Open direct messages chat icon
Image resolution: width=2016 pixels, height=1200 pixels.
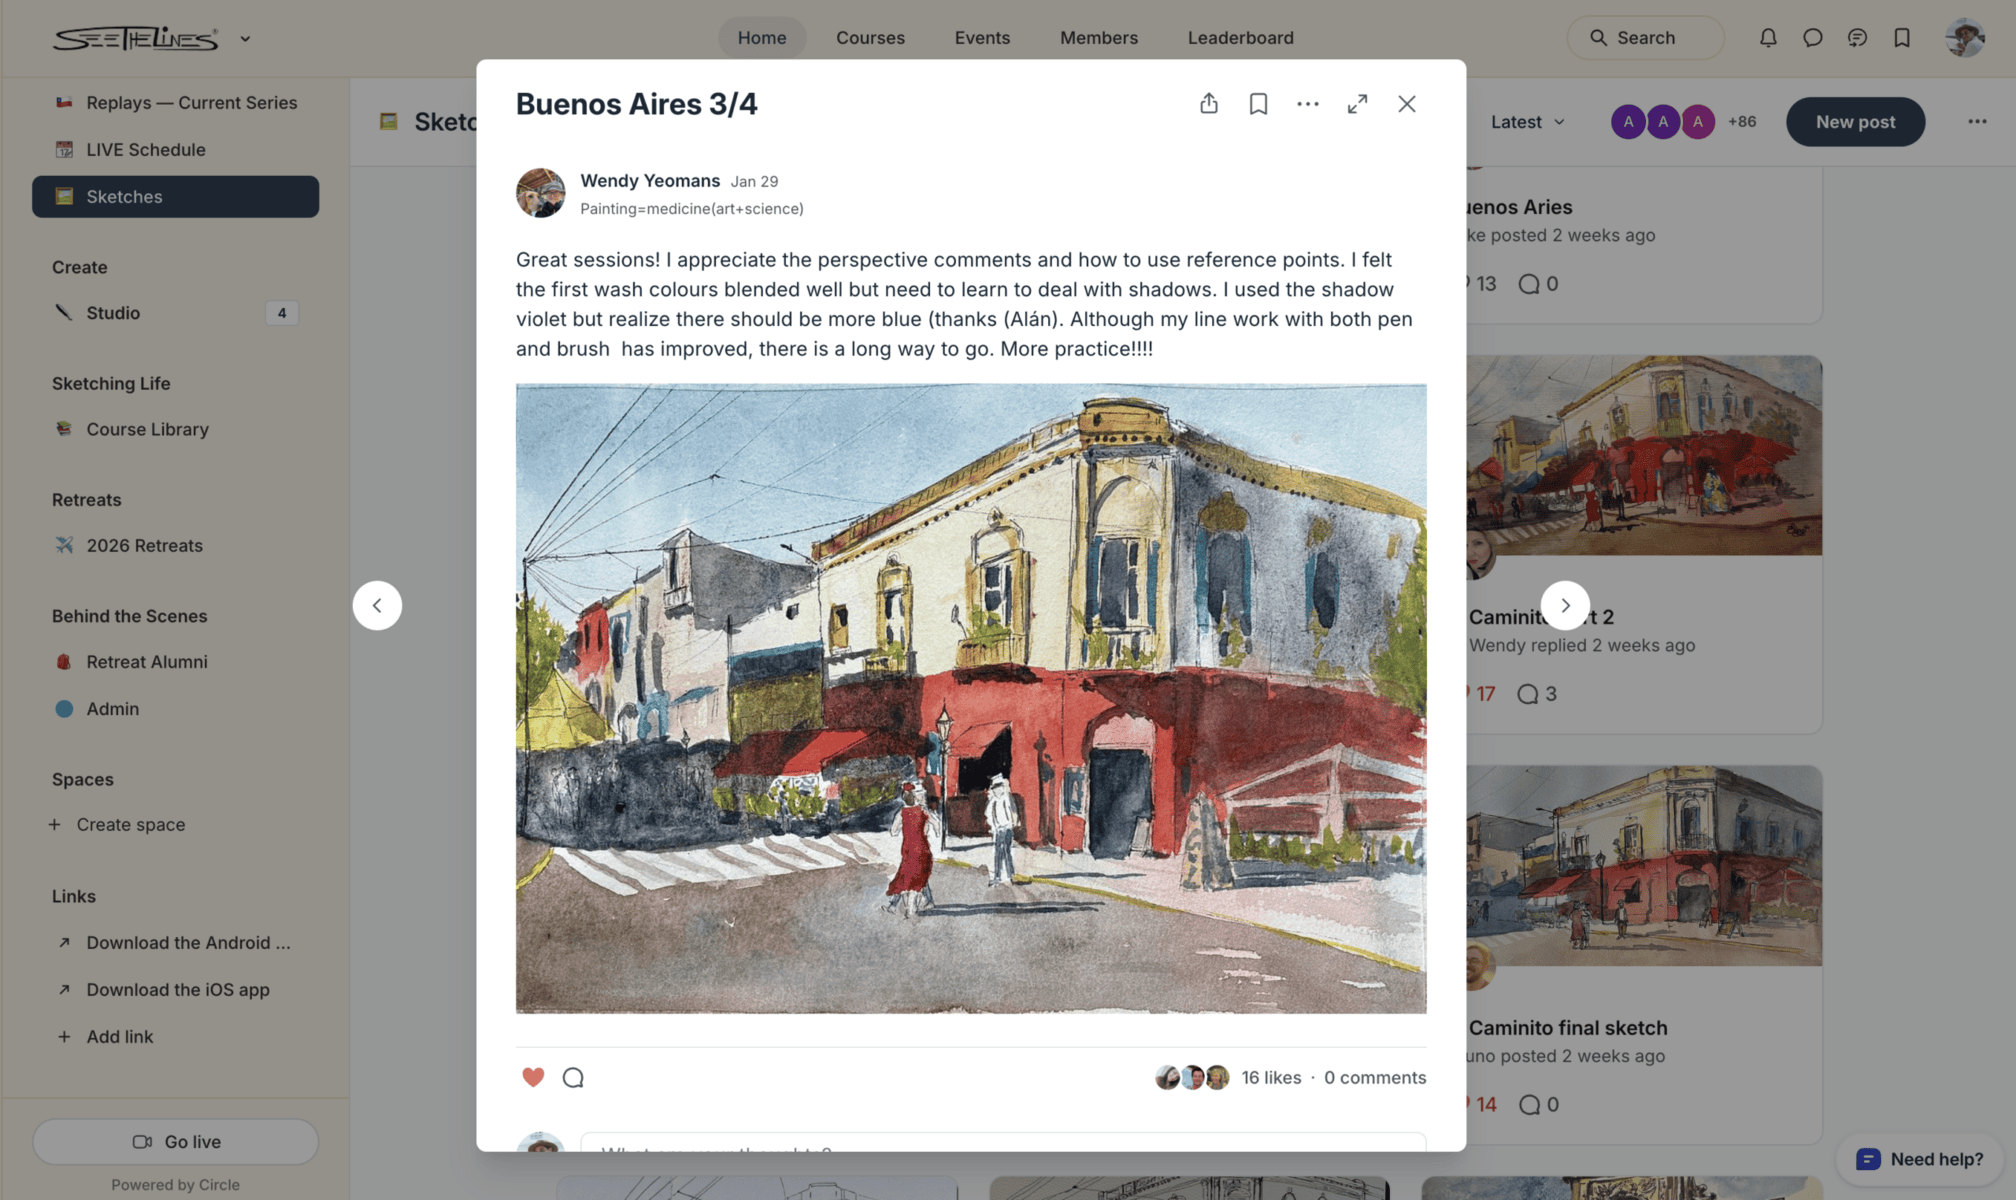(1812, 38)
